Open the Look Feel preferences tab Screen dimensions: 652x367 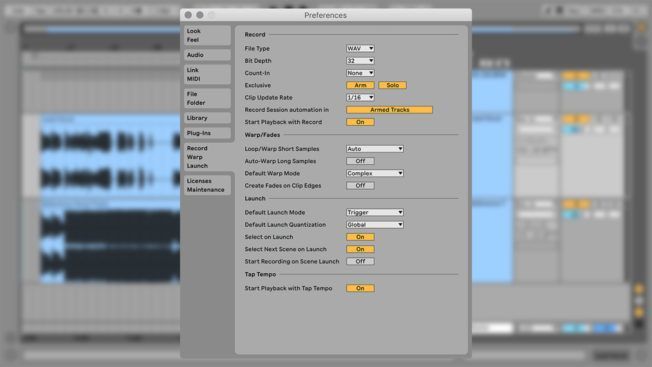[x=207, y=35]
